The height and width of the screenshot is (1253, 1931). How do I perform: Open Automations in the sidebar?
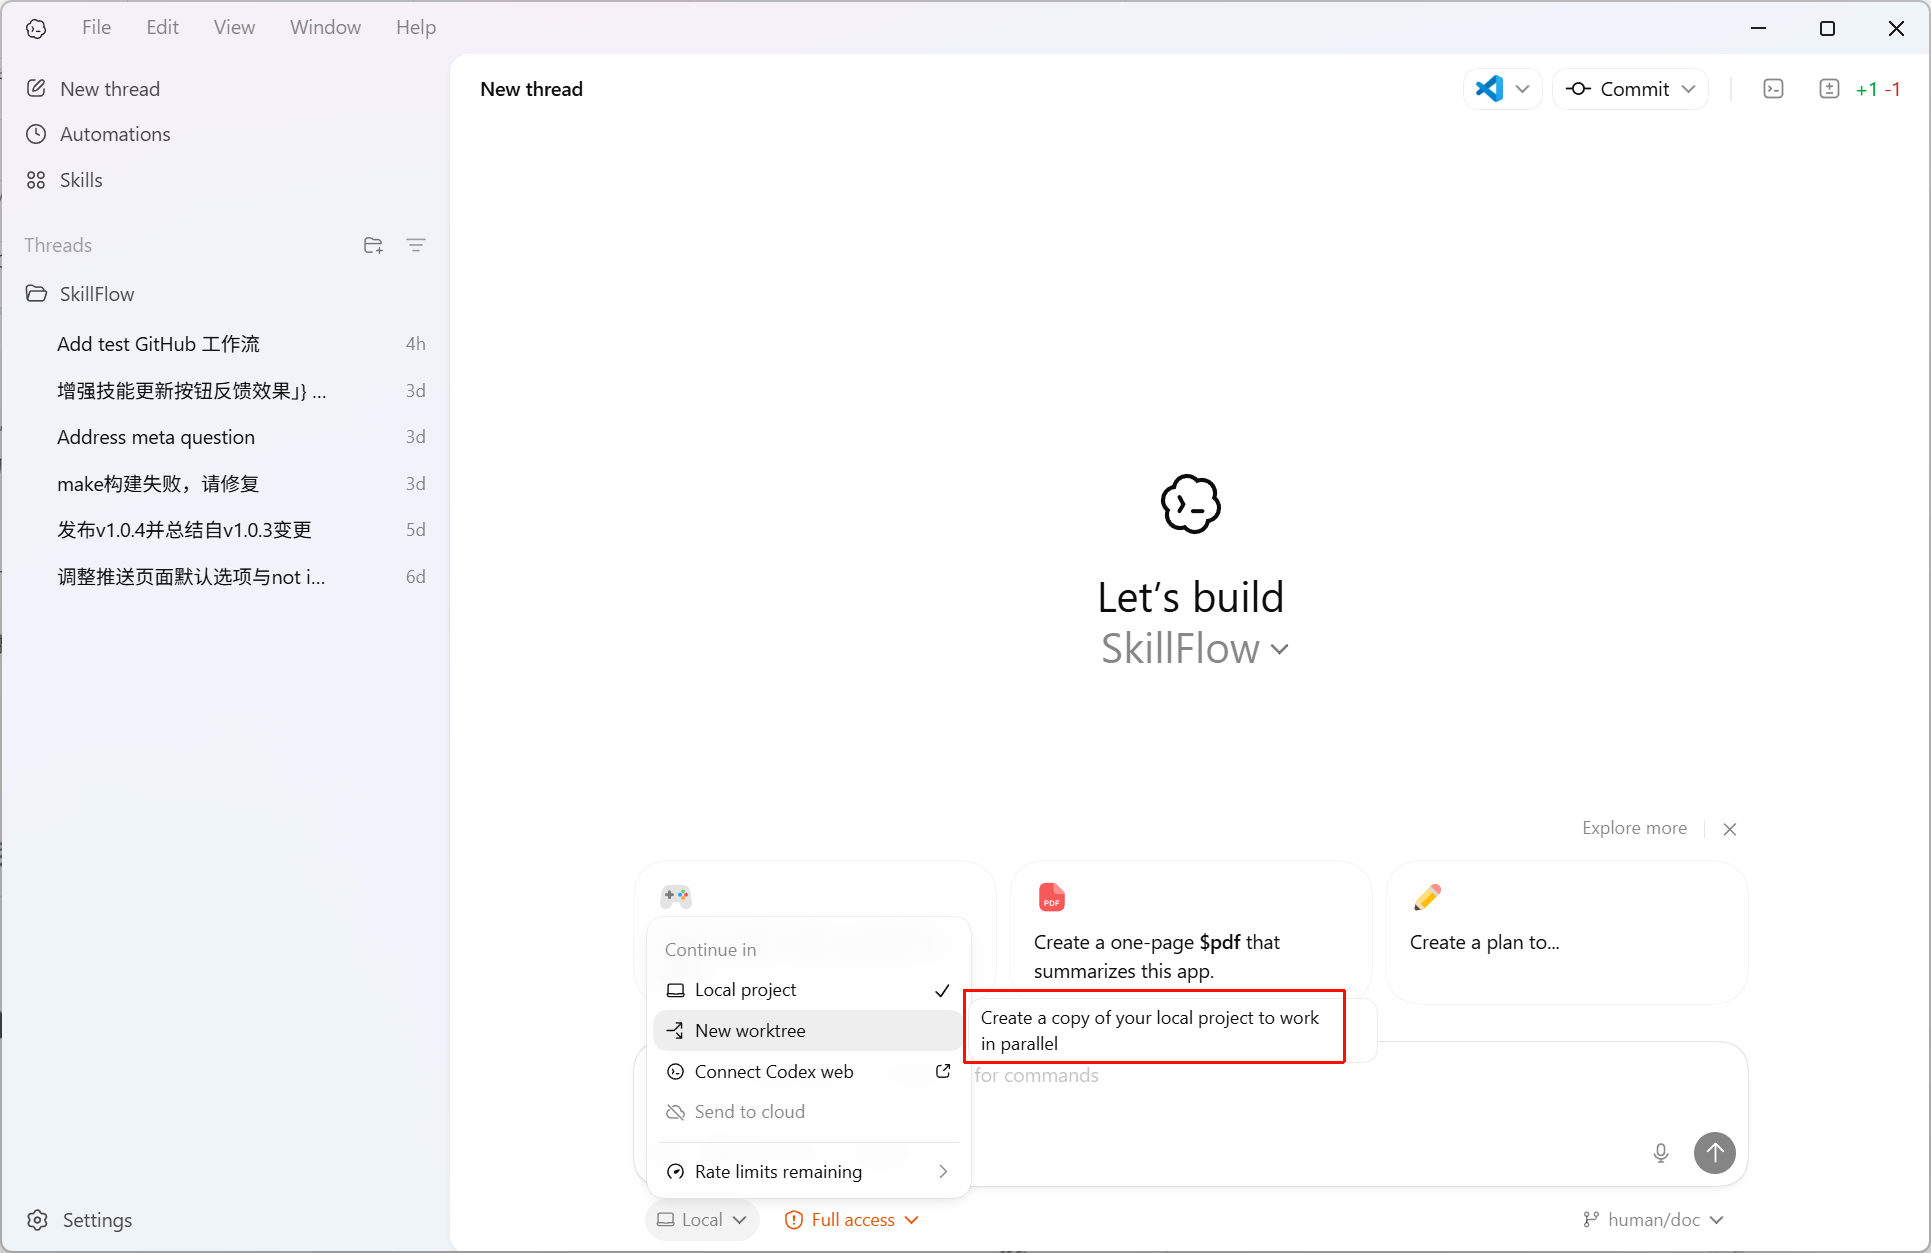(x=115, y=134)
